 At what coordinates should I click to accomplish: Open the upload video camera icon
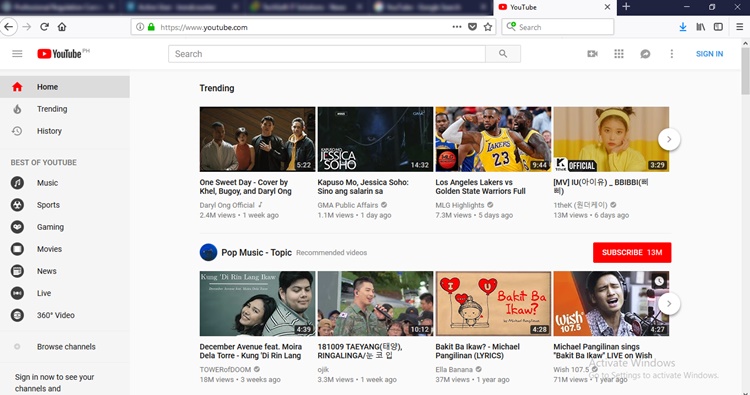(x=592, y=54)
